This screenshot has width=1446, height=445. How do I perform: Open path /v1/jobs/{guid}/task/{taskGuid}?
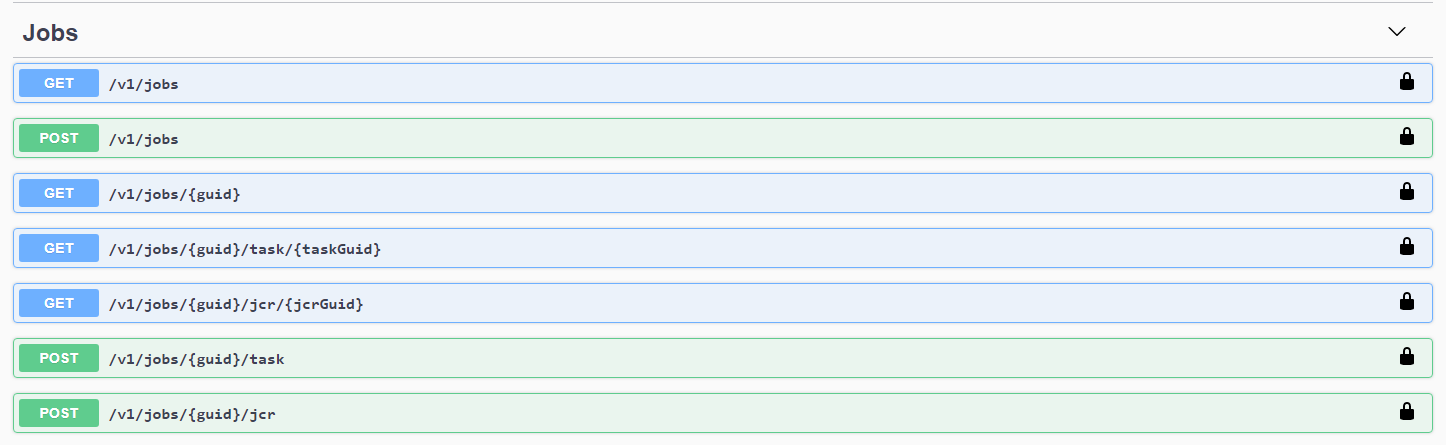245,249
